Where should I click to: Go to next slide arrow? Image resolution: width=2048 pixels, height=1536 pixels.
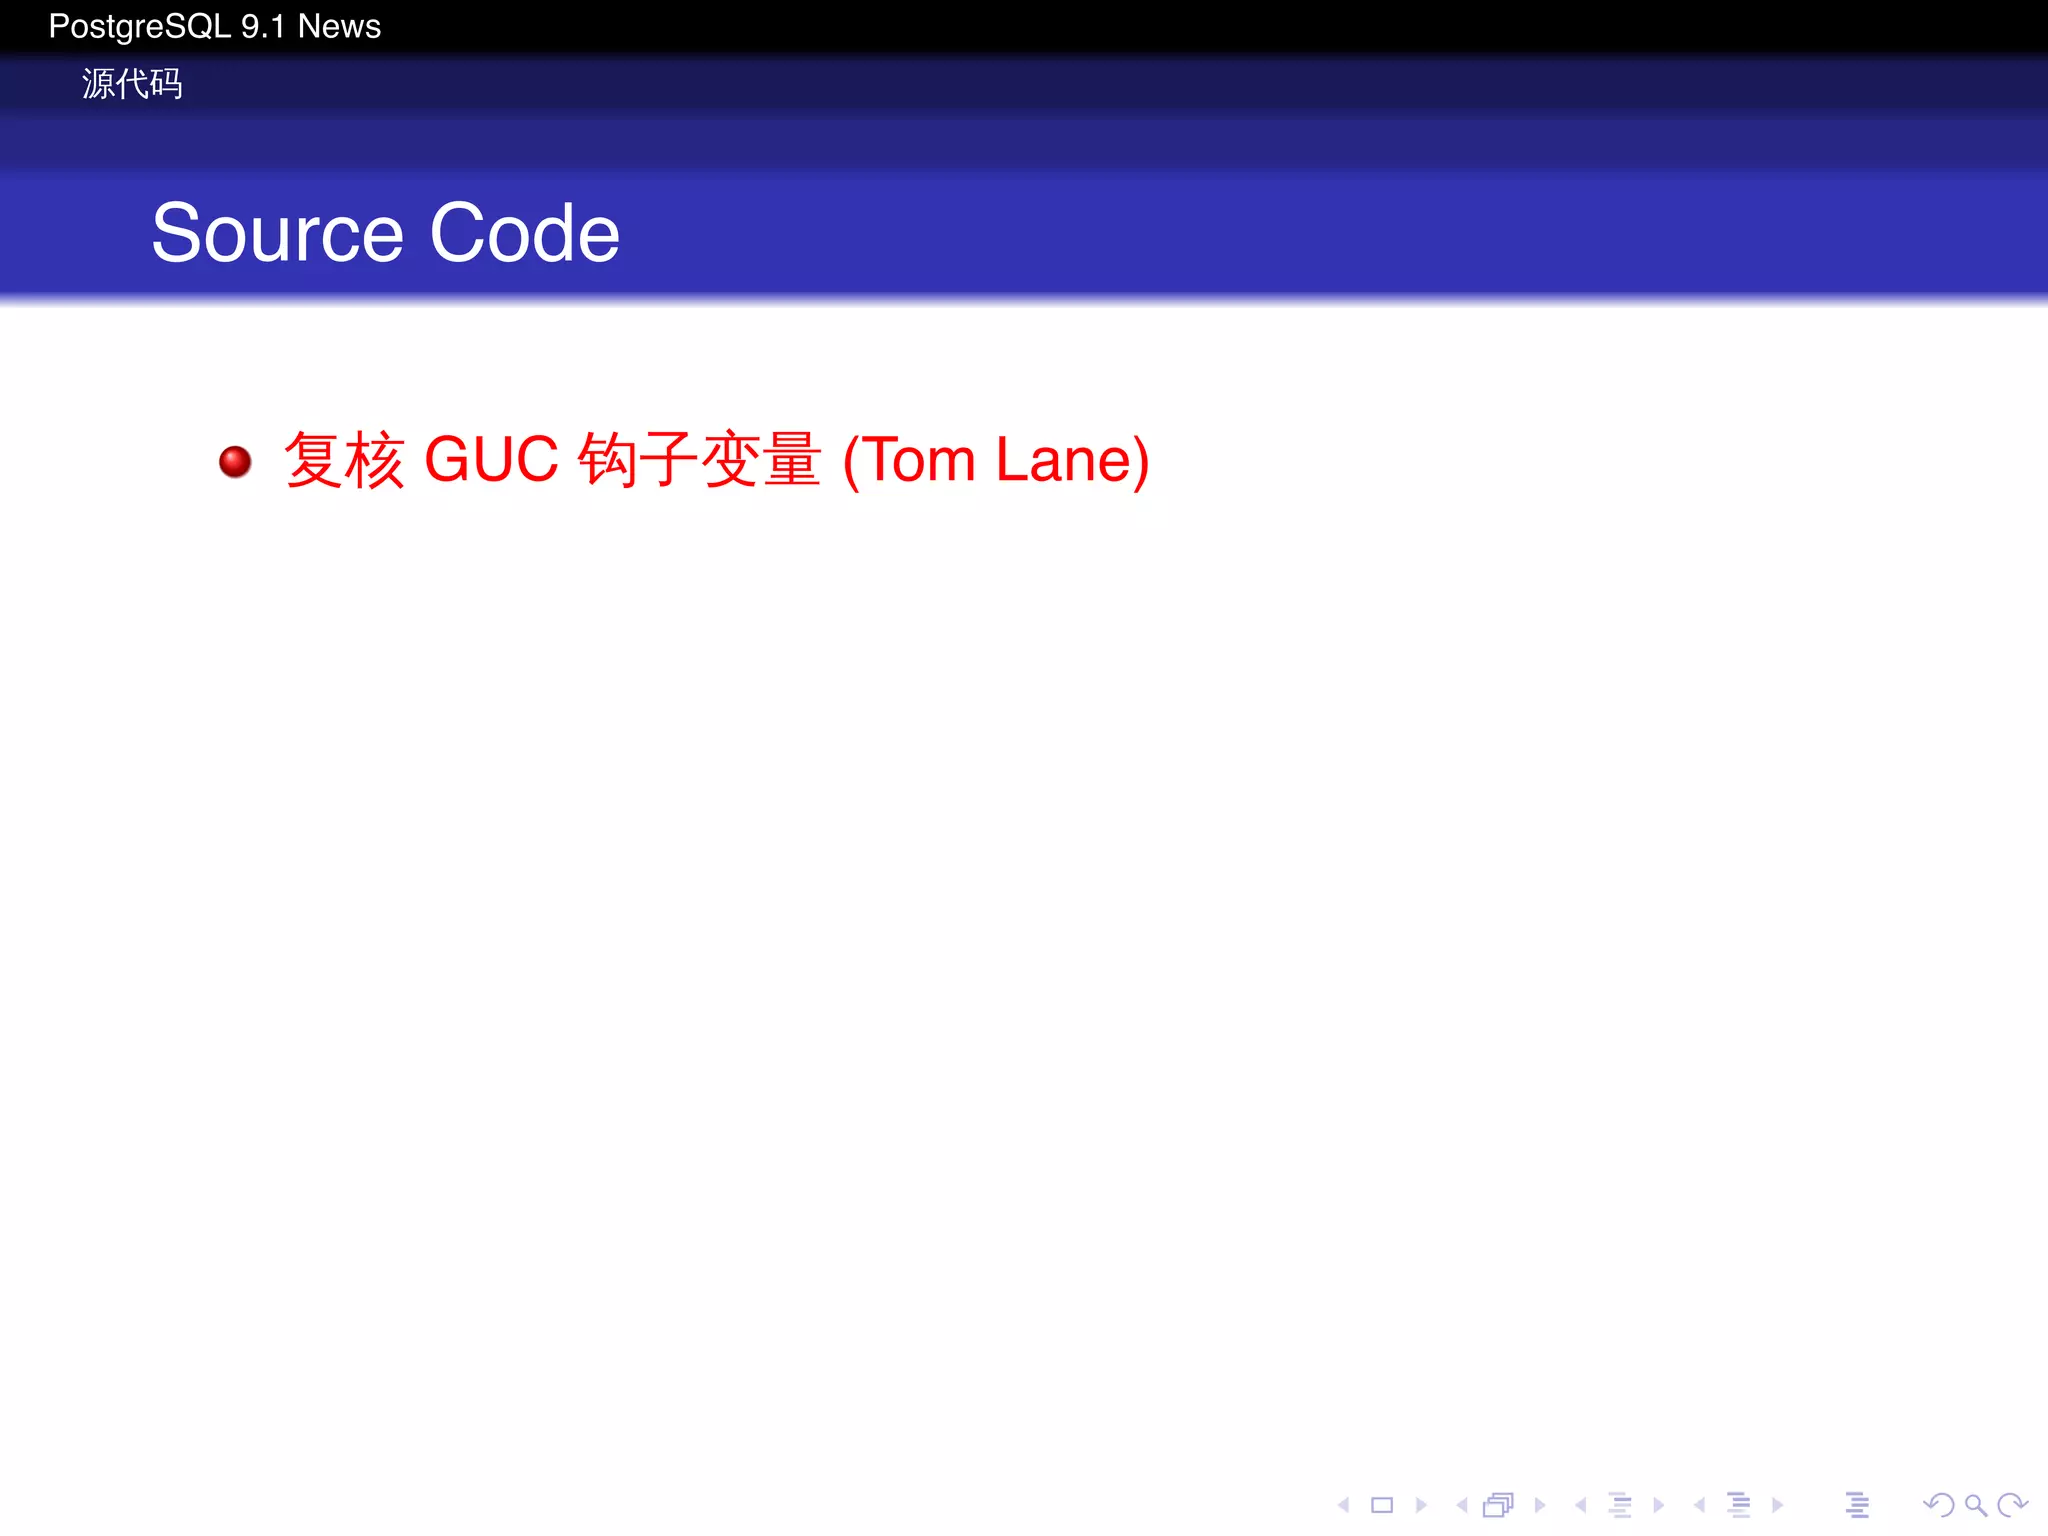[x=1421, y=1504]
